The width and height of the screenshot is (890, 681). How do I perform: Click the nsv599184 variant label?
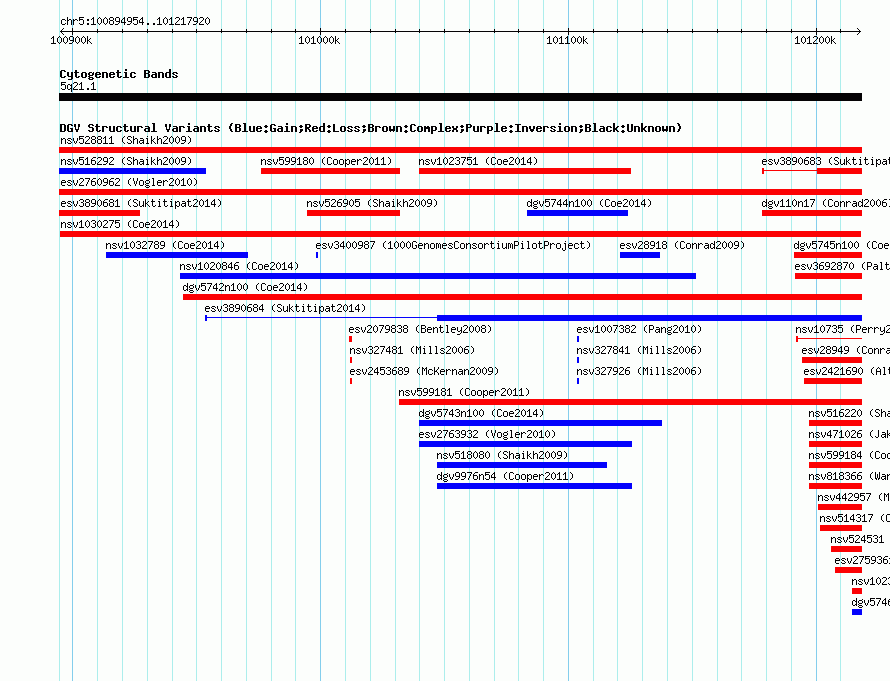849,455
